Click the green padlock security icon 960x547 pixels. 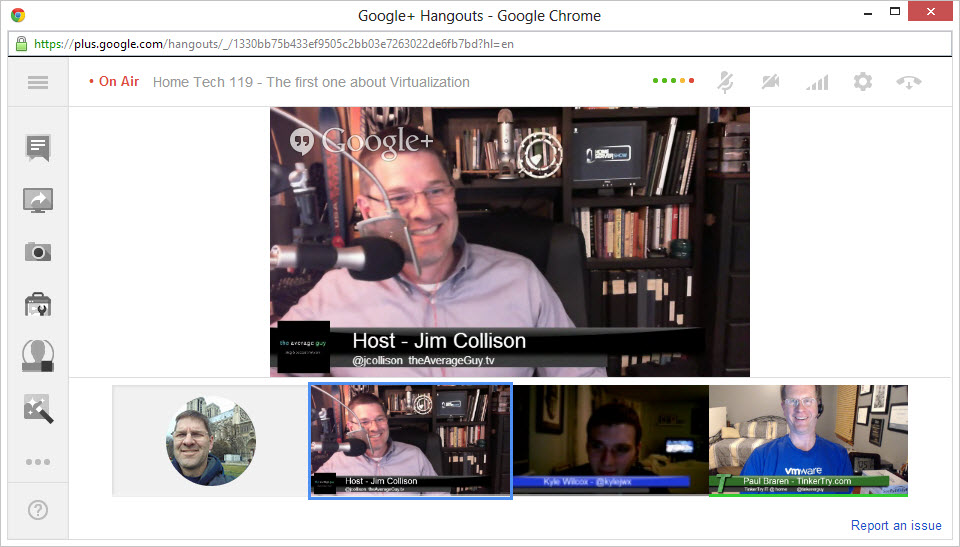pyautogui.click(x=21, y=43)
